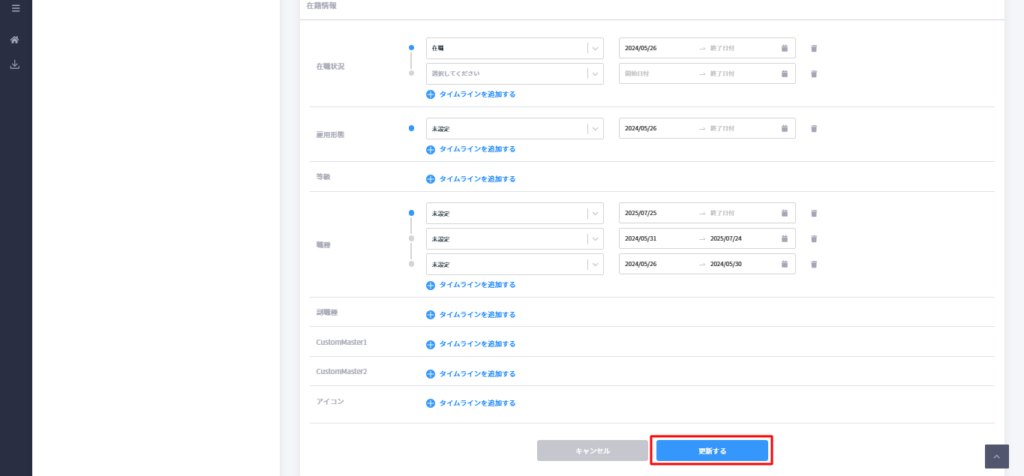Edit 職種 end date 2025/07/24
Screen dimensions: 1024x476
pos(726,239)
